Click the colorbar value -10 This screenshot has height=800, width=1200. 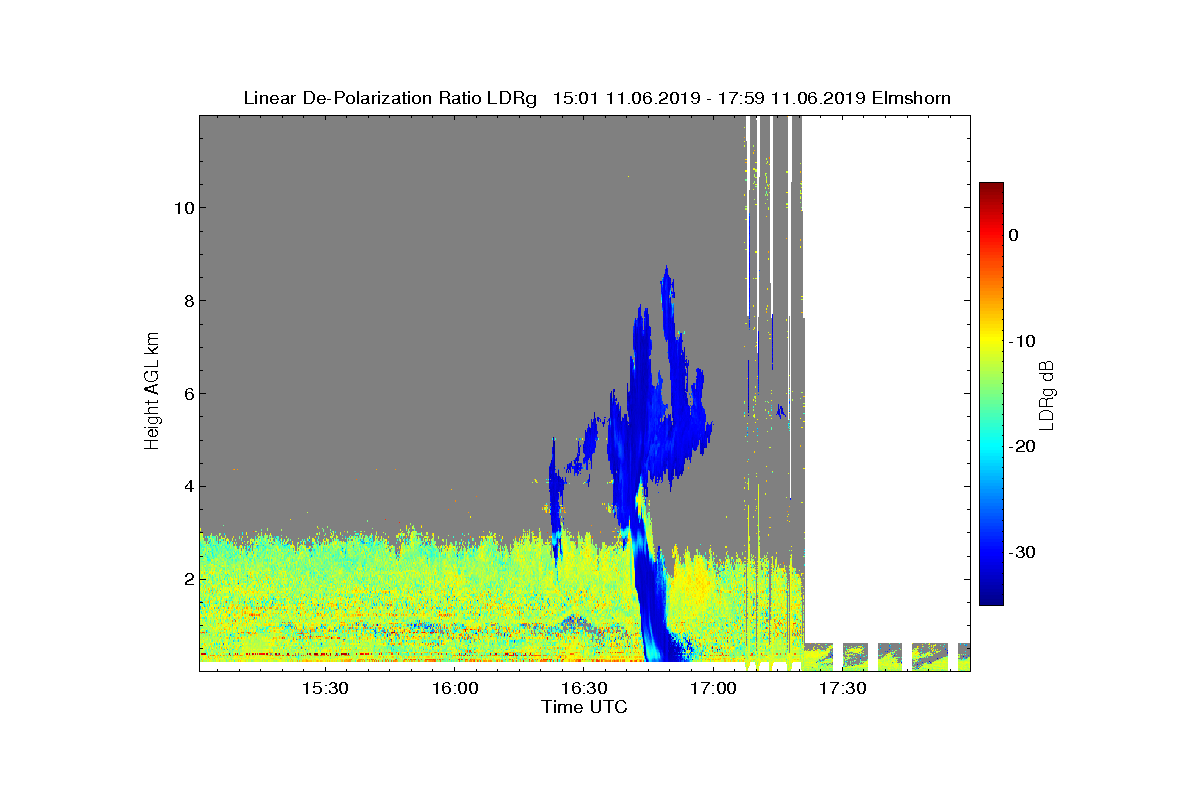1021,341
